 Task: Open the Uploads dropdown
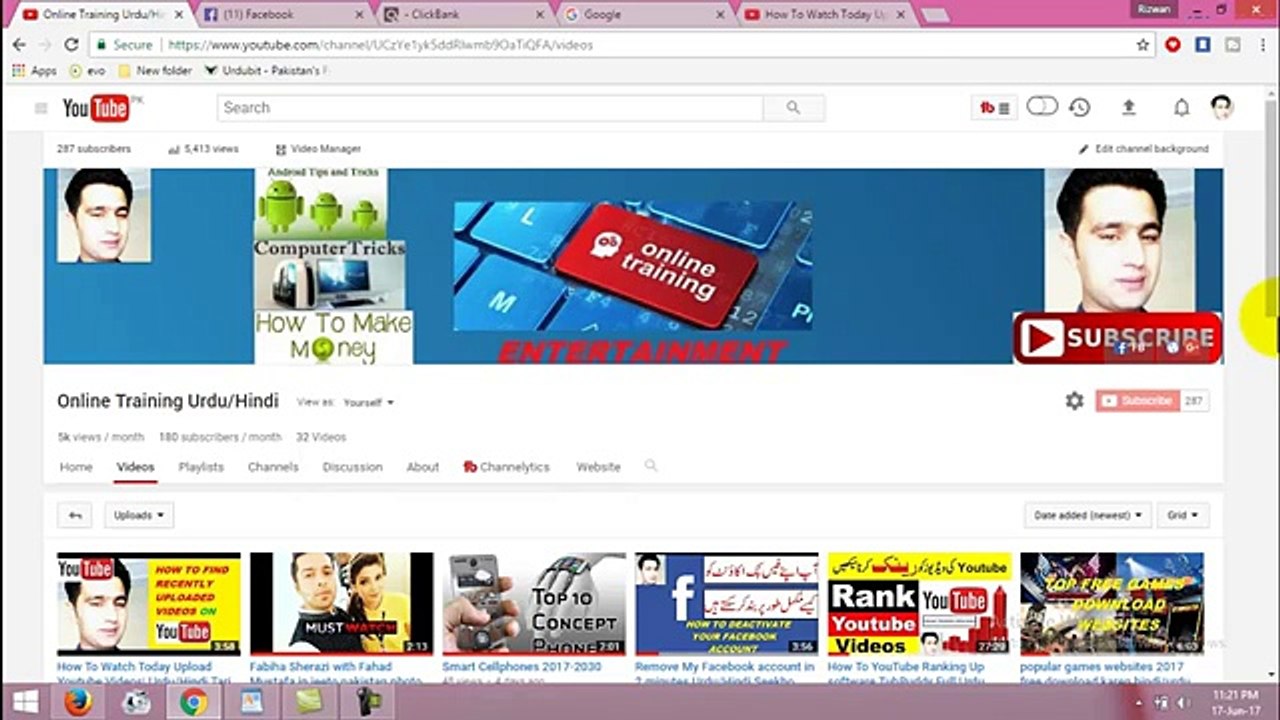point(139,515)
